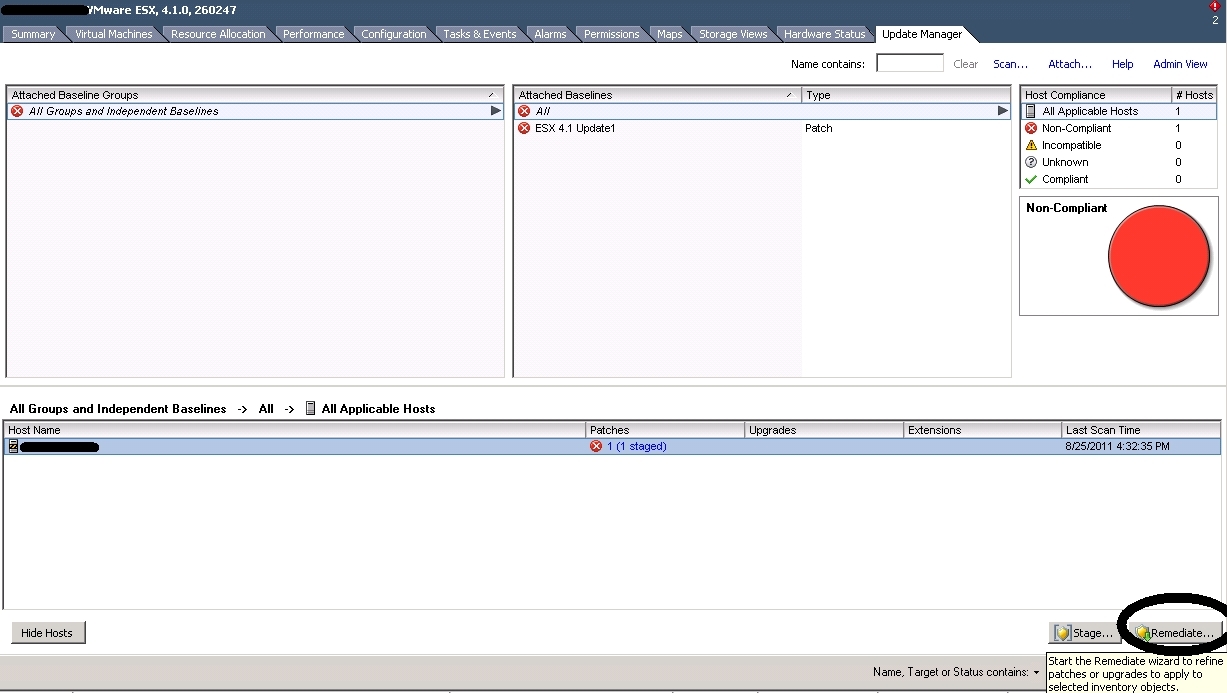
Task: Click the host icon in the host row
Action: pos(13,446)
